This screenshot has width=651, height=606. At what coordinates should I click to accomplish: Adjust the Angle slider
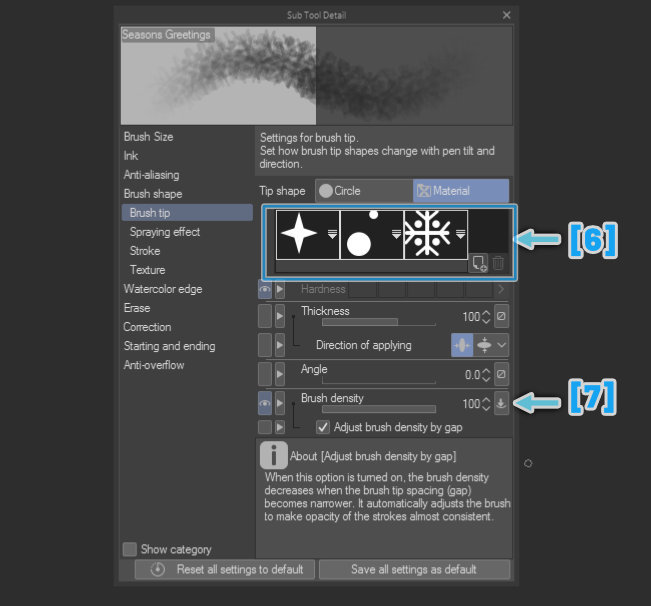[379, 380]
